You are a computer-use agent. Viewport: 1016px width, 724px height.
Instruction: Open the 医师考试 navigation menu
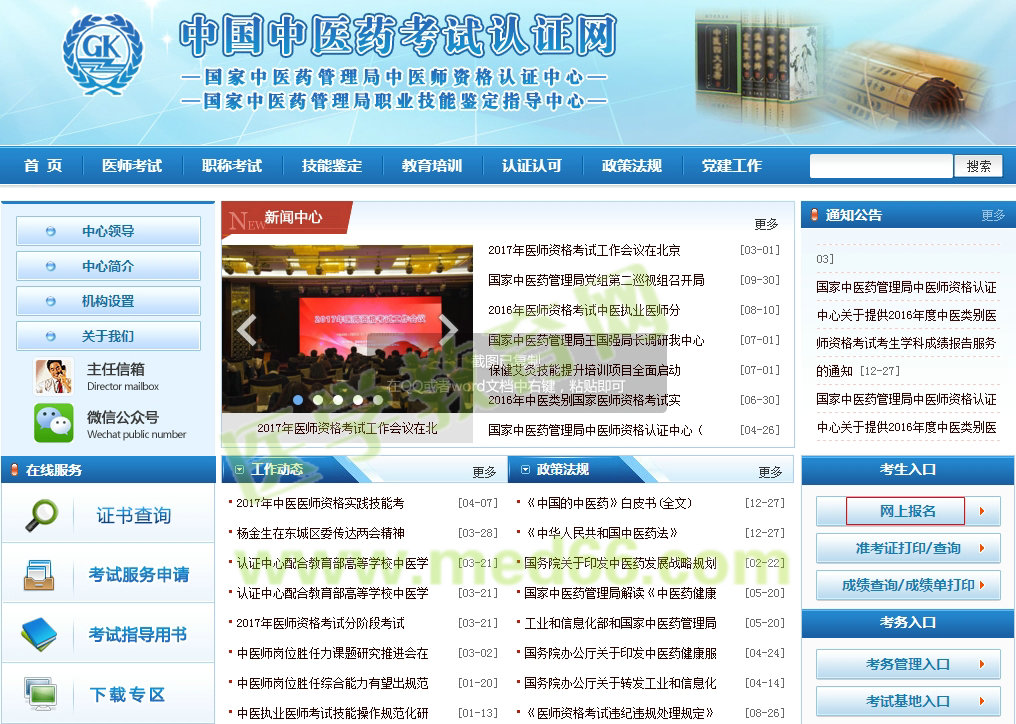pos(132,165)
